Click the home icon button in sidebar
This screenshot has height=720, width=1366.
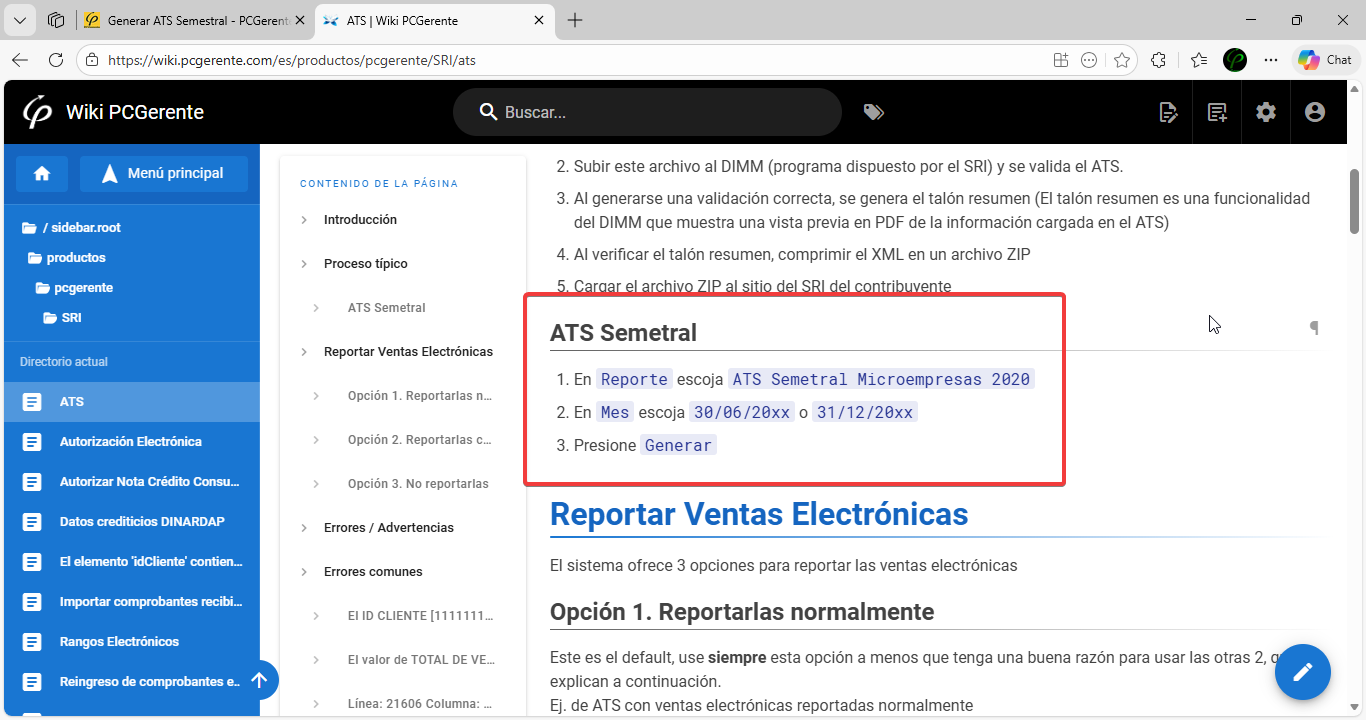coord(42,173)
